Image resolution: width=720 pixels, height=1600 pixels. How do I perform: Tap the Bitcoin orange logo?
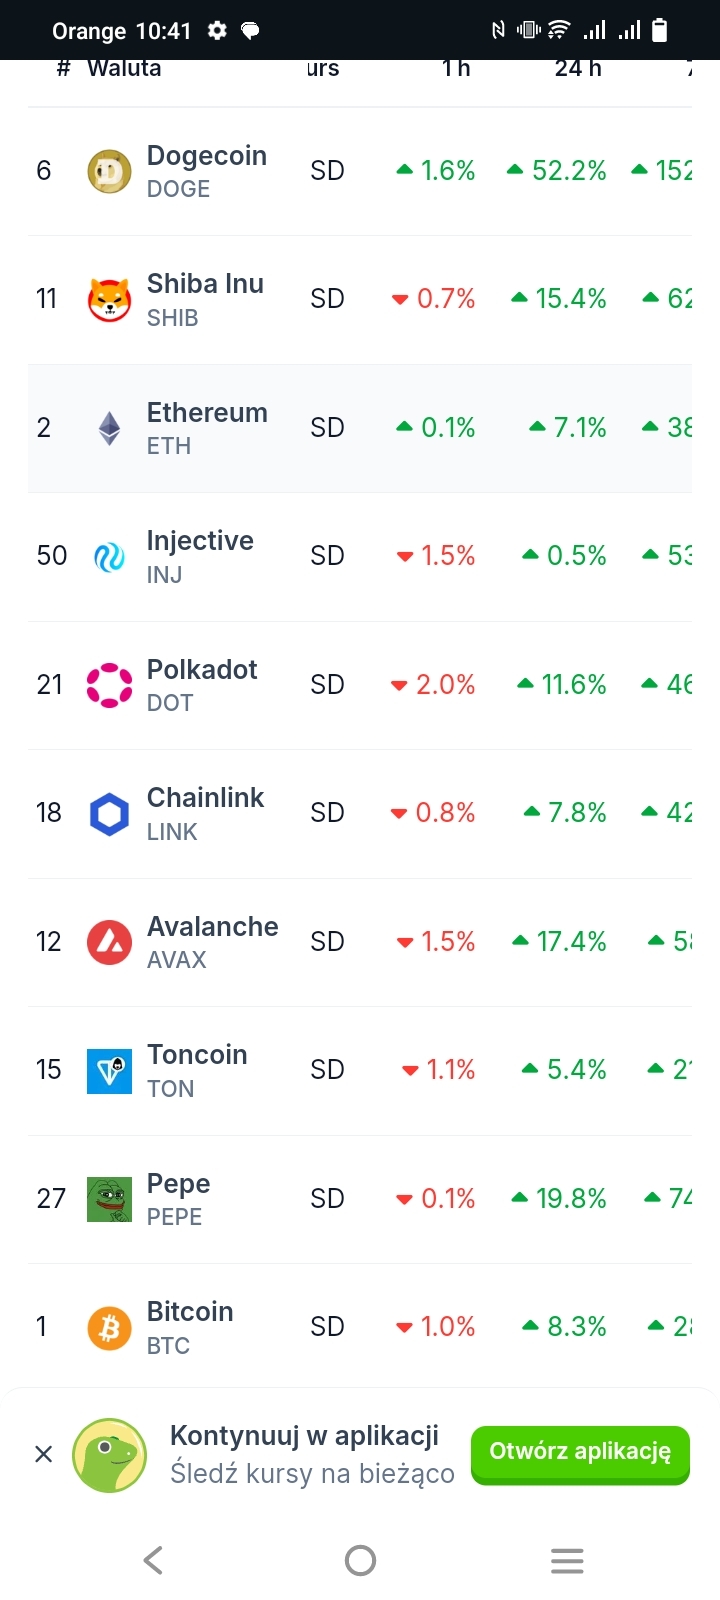pos(109,1328)
